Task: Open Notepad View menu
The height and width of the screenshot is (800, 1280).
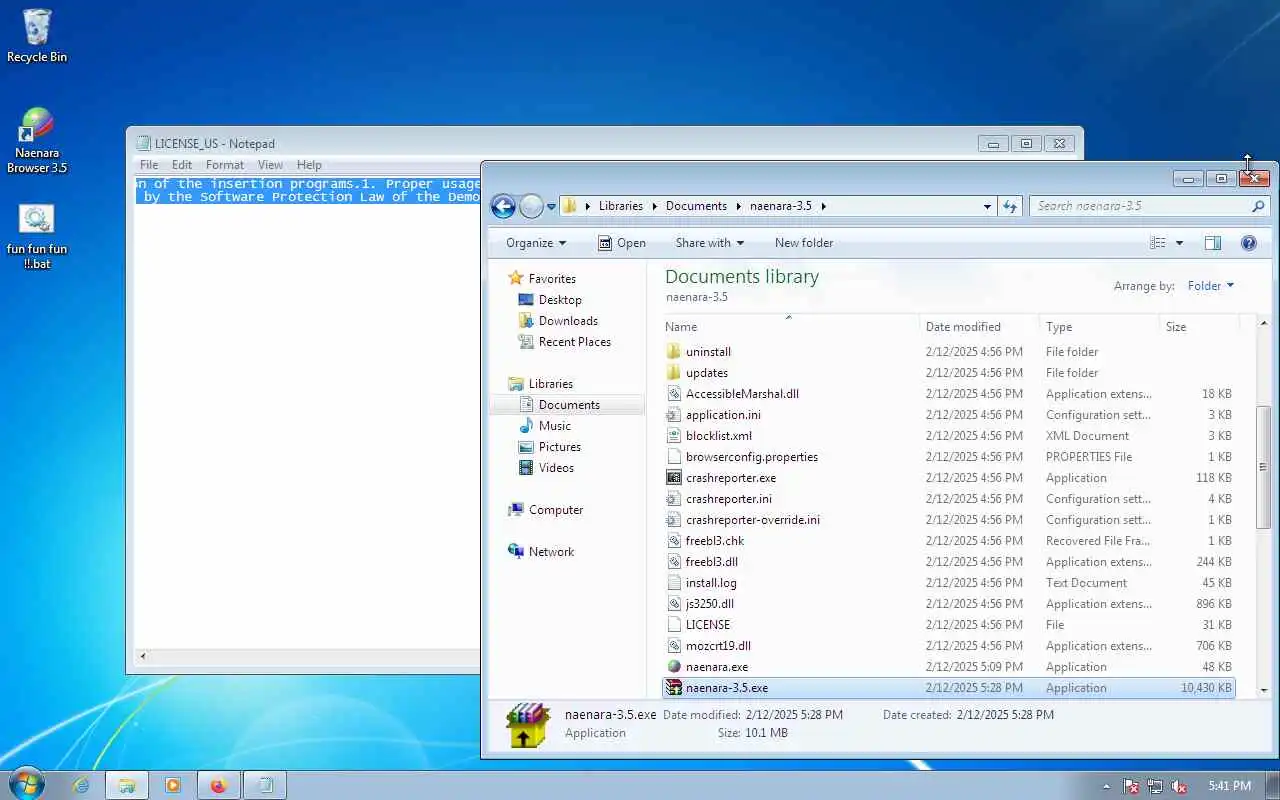Action: (270, 165)
